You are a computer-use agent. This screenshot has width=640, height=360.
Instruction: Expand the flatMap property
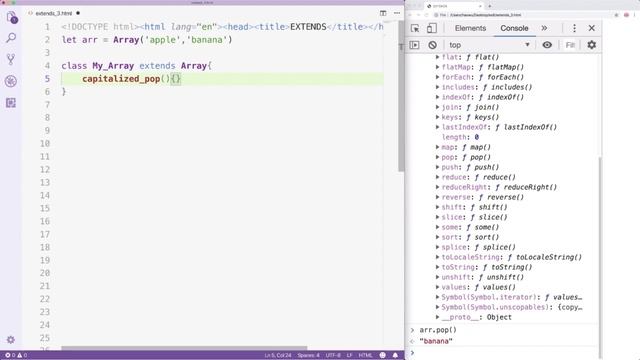point(438,67)
